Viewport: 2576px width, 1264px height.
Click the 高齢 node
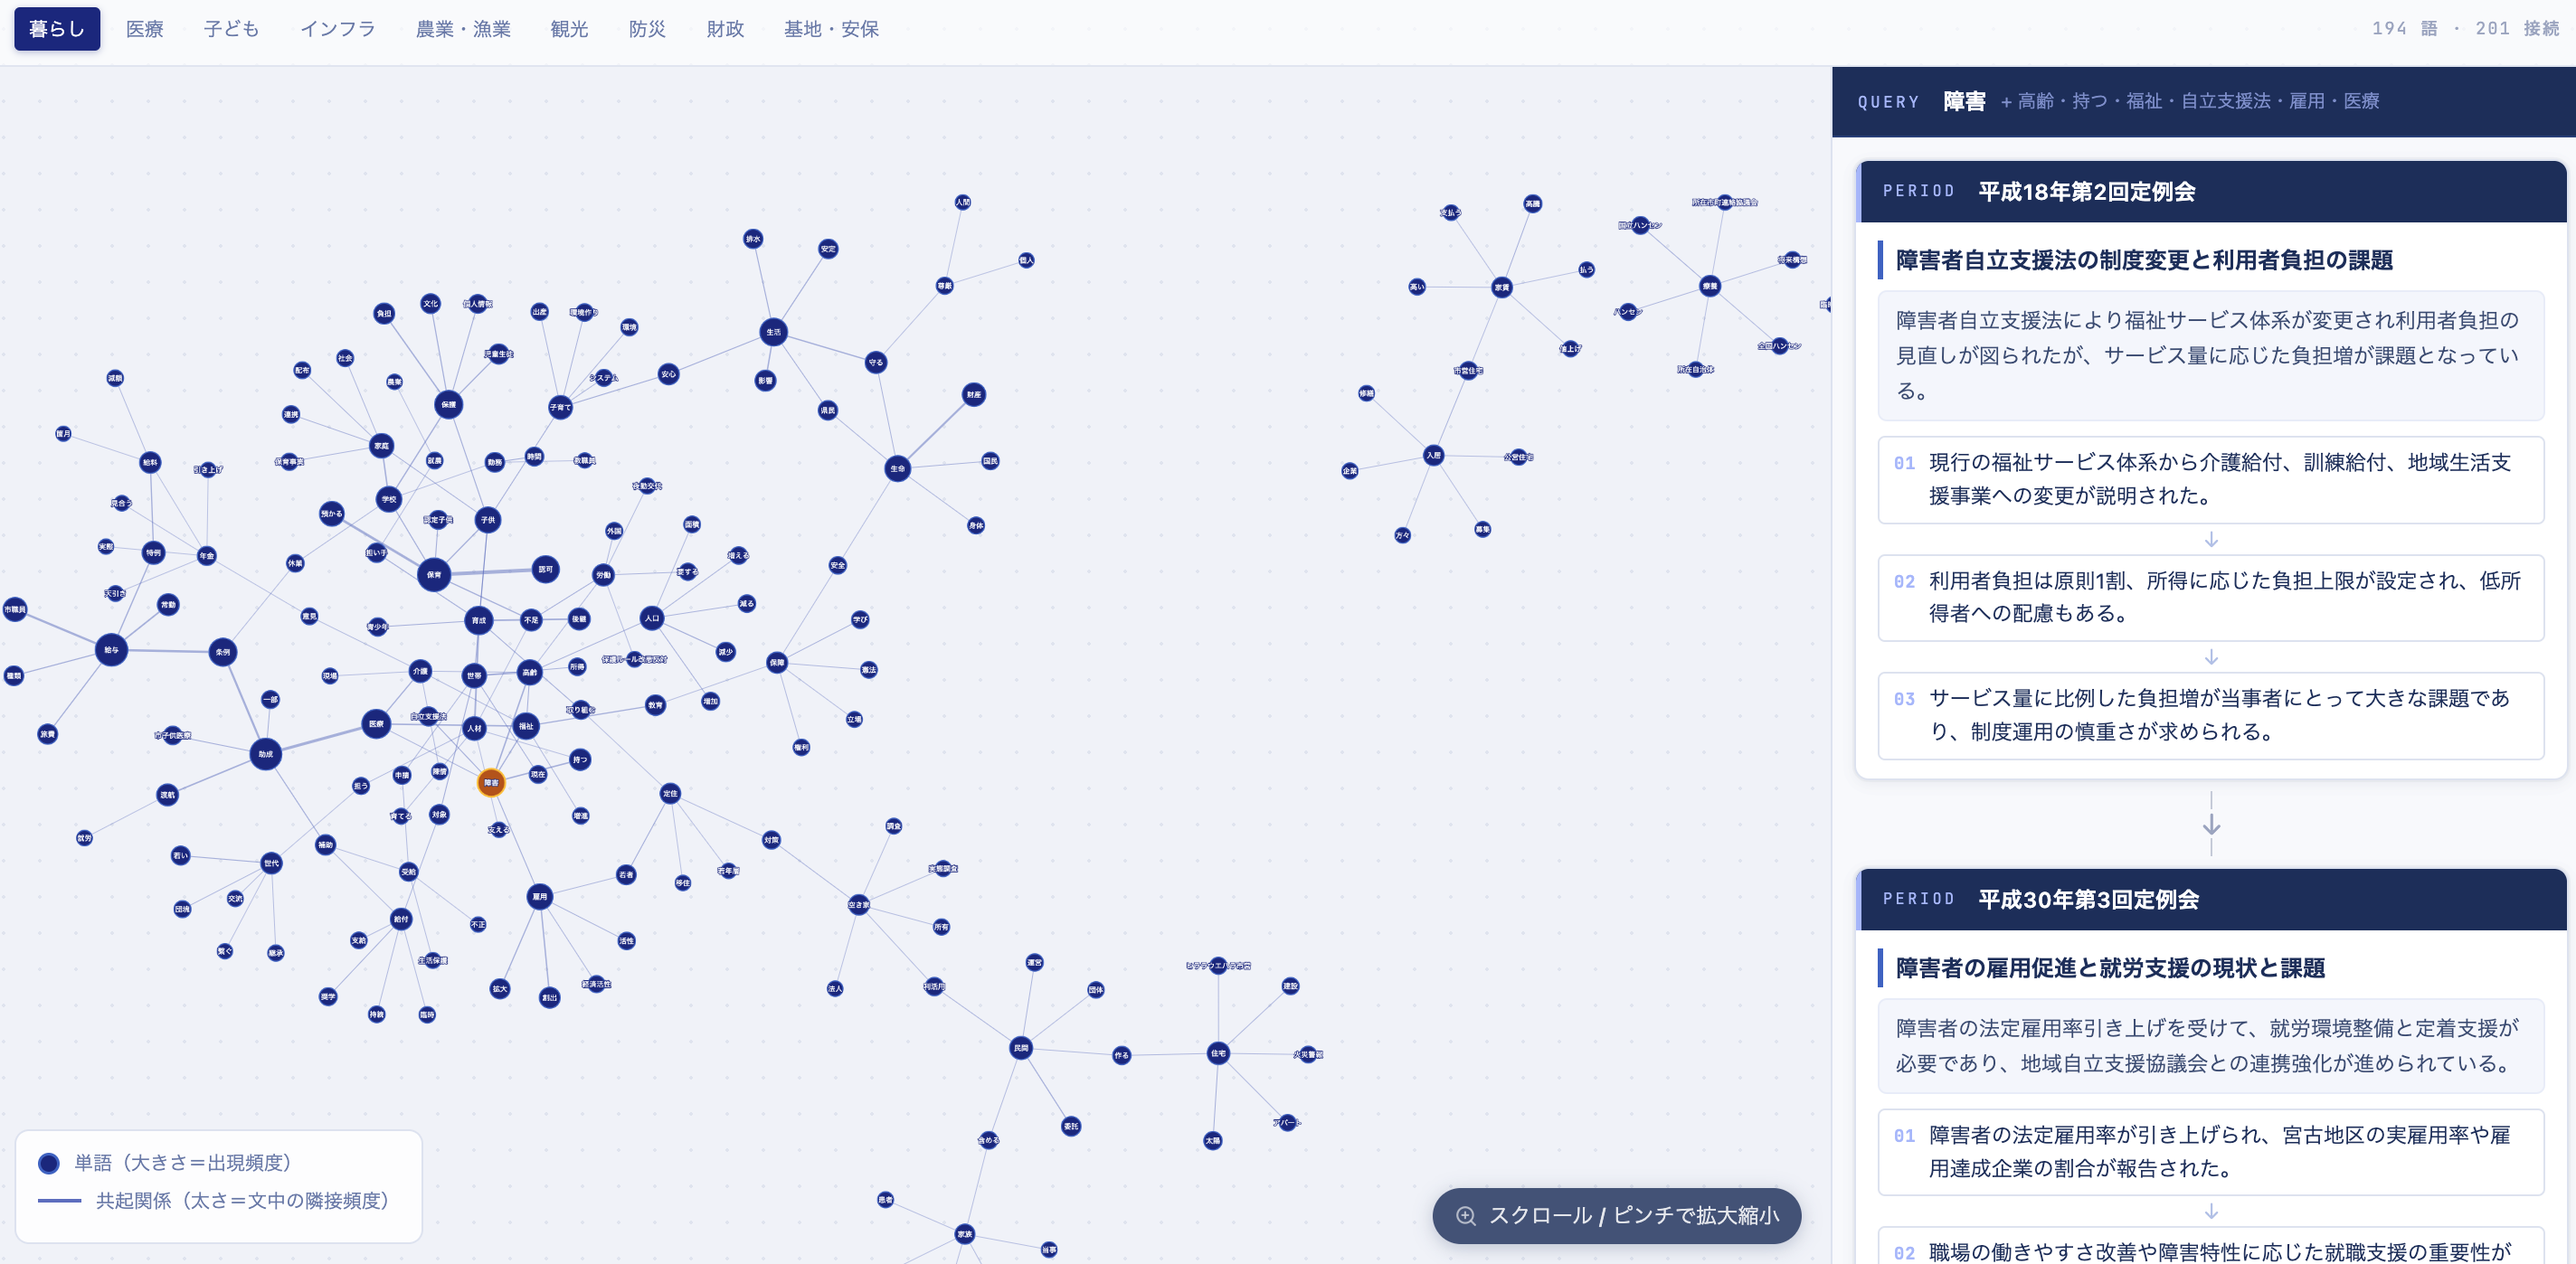529,672
